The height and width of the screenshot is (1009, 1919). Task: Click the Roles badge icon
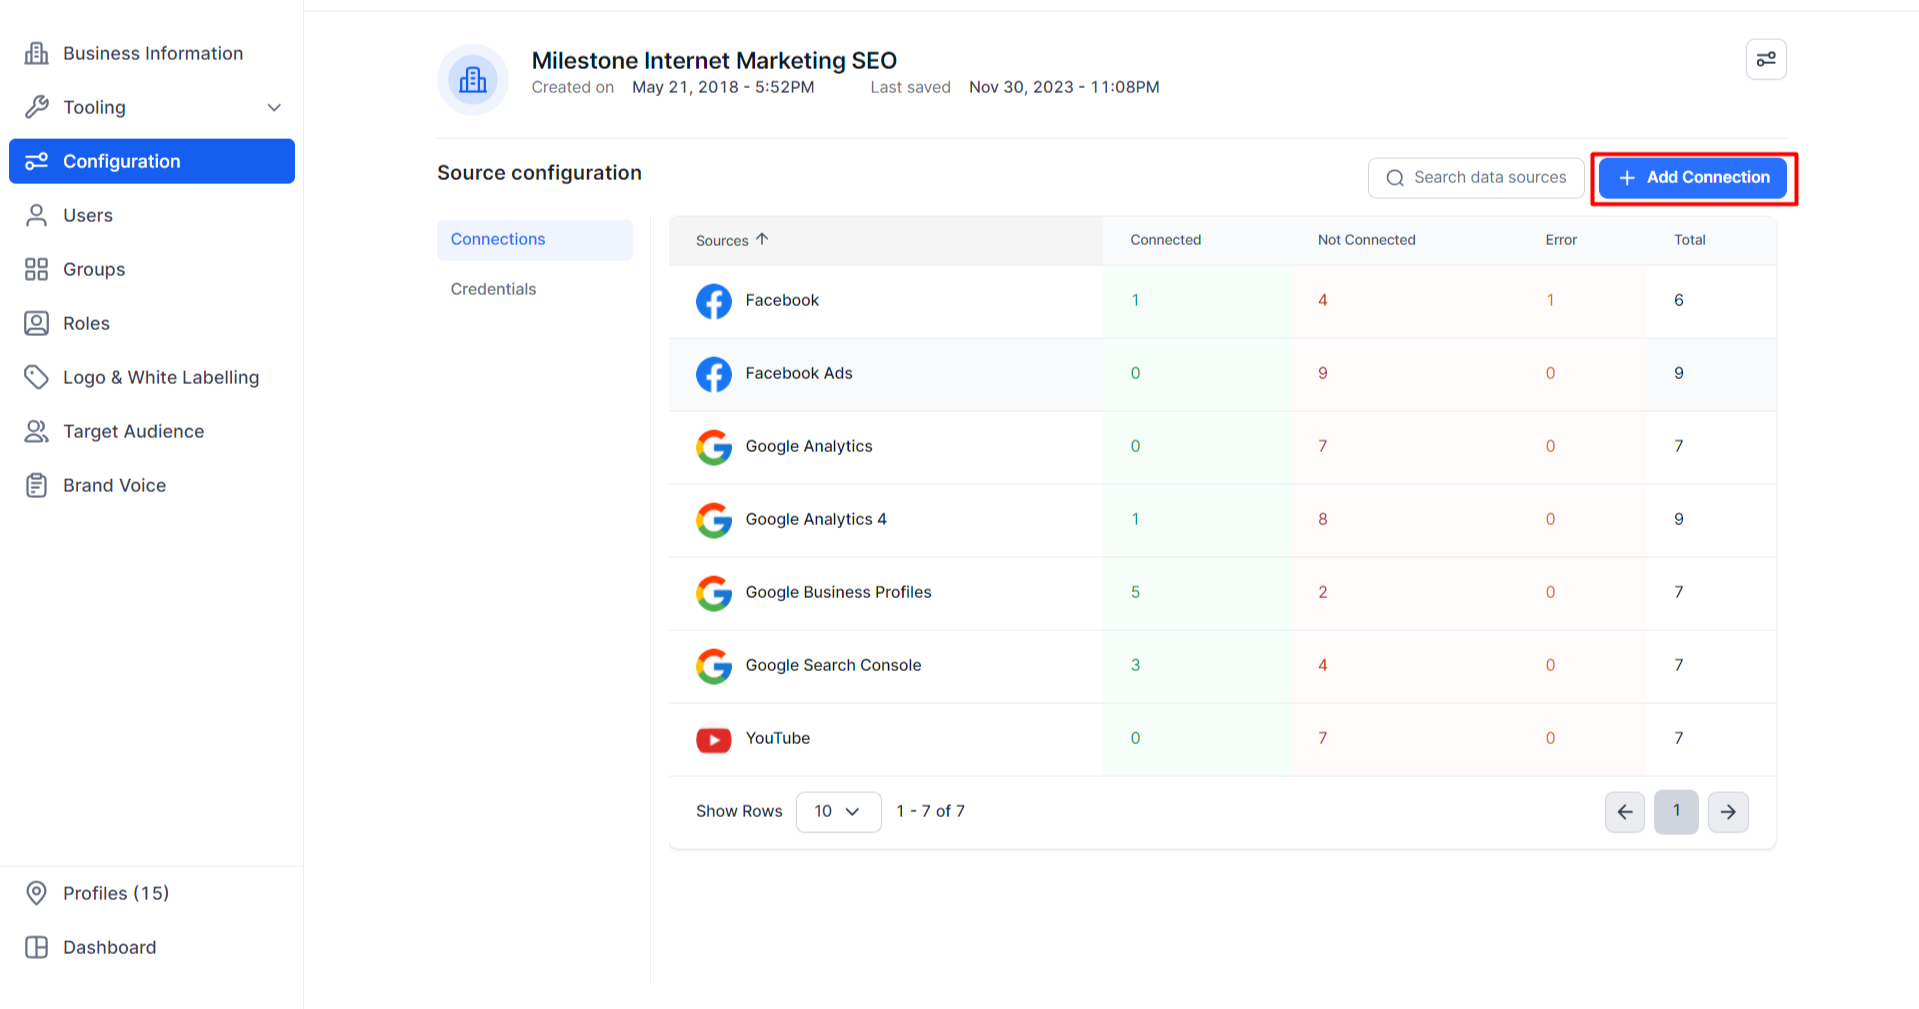[36, 323]
